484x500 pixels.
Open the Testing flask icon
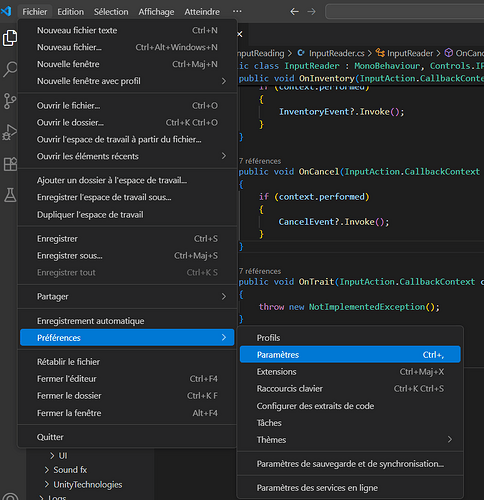tap(10, 195)
